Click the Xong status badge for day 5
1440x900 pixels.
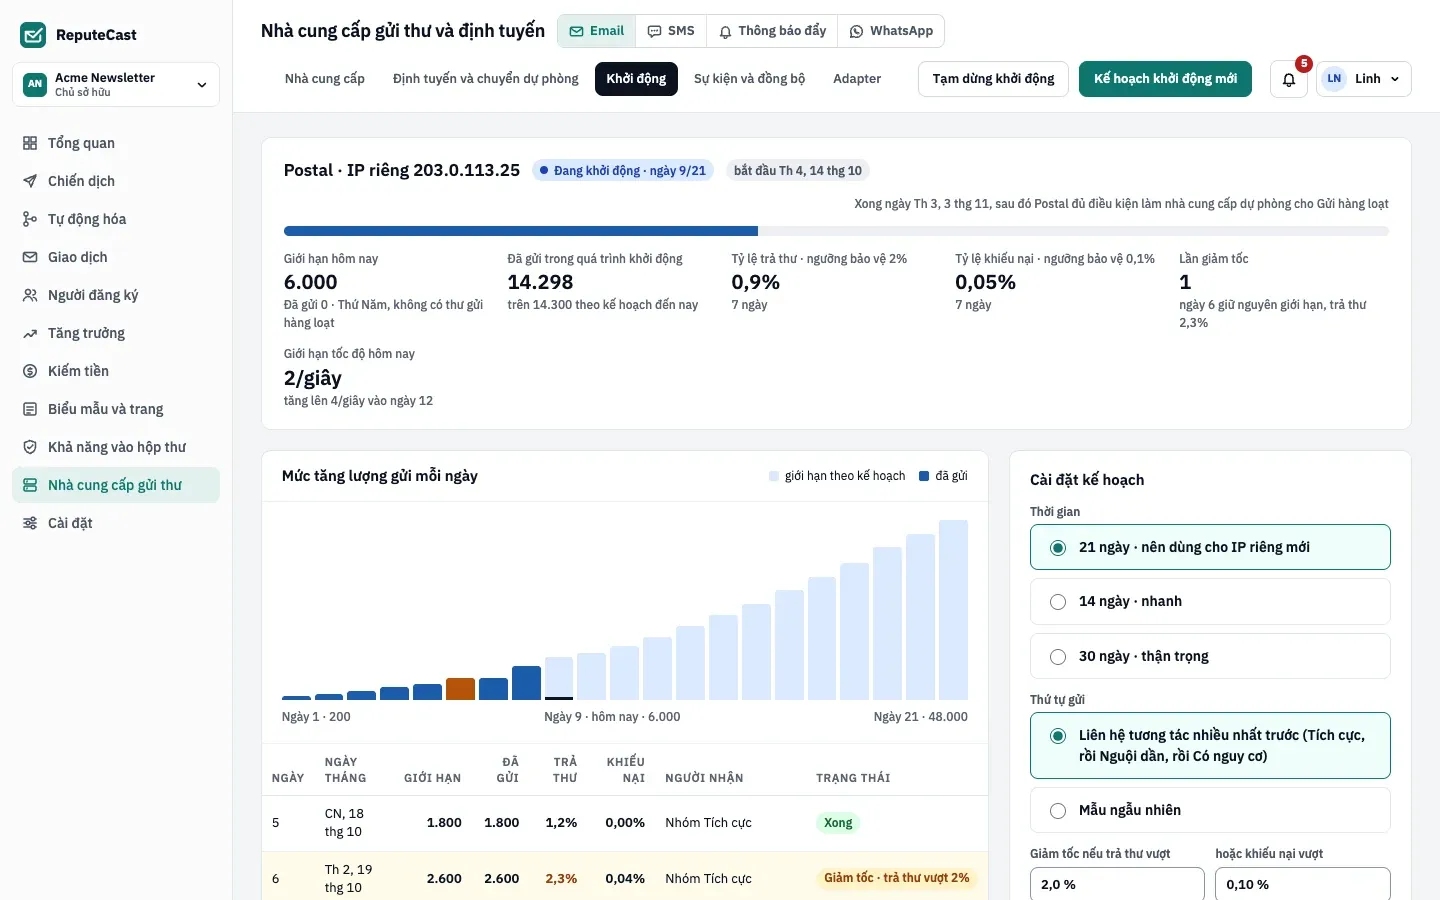coord(838,823)
